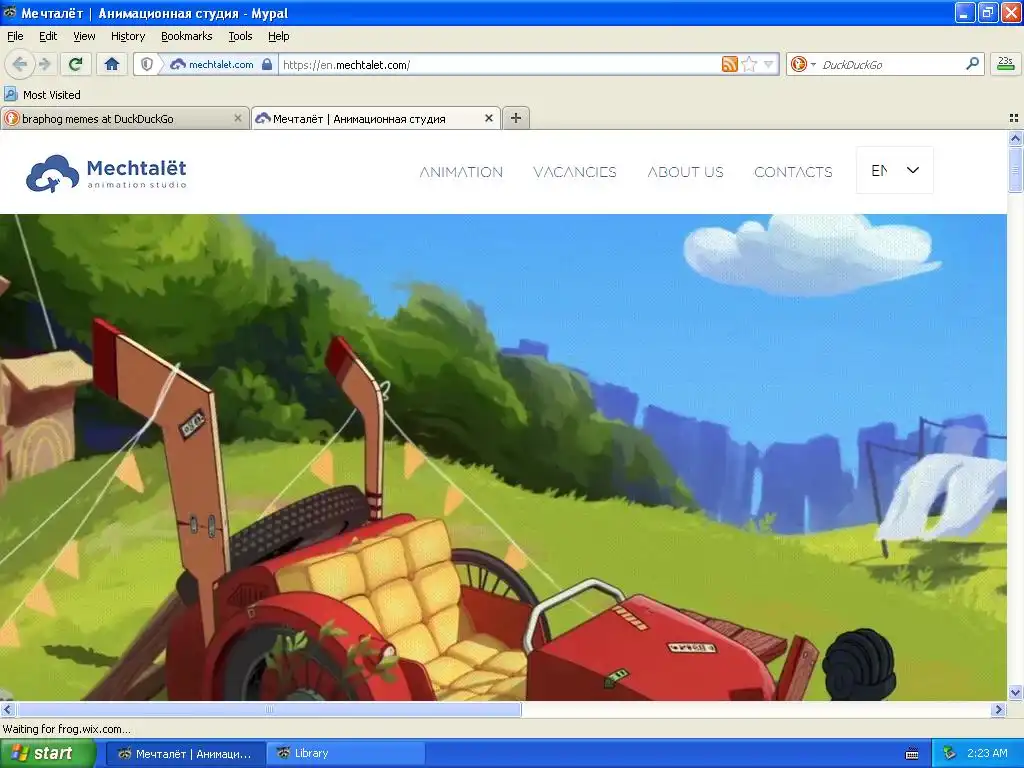Open the Help menu
1024x768 pixels.
(279, 36)
